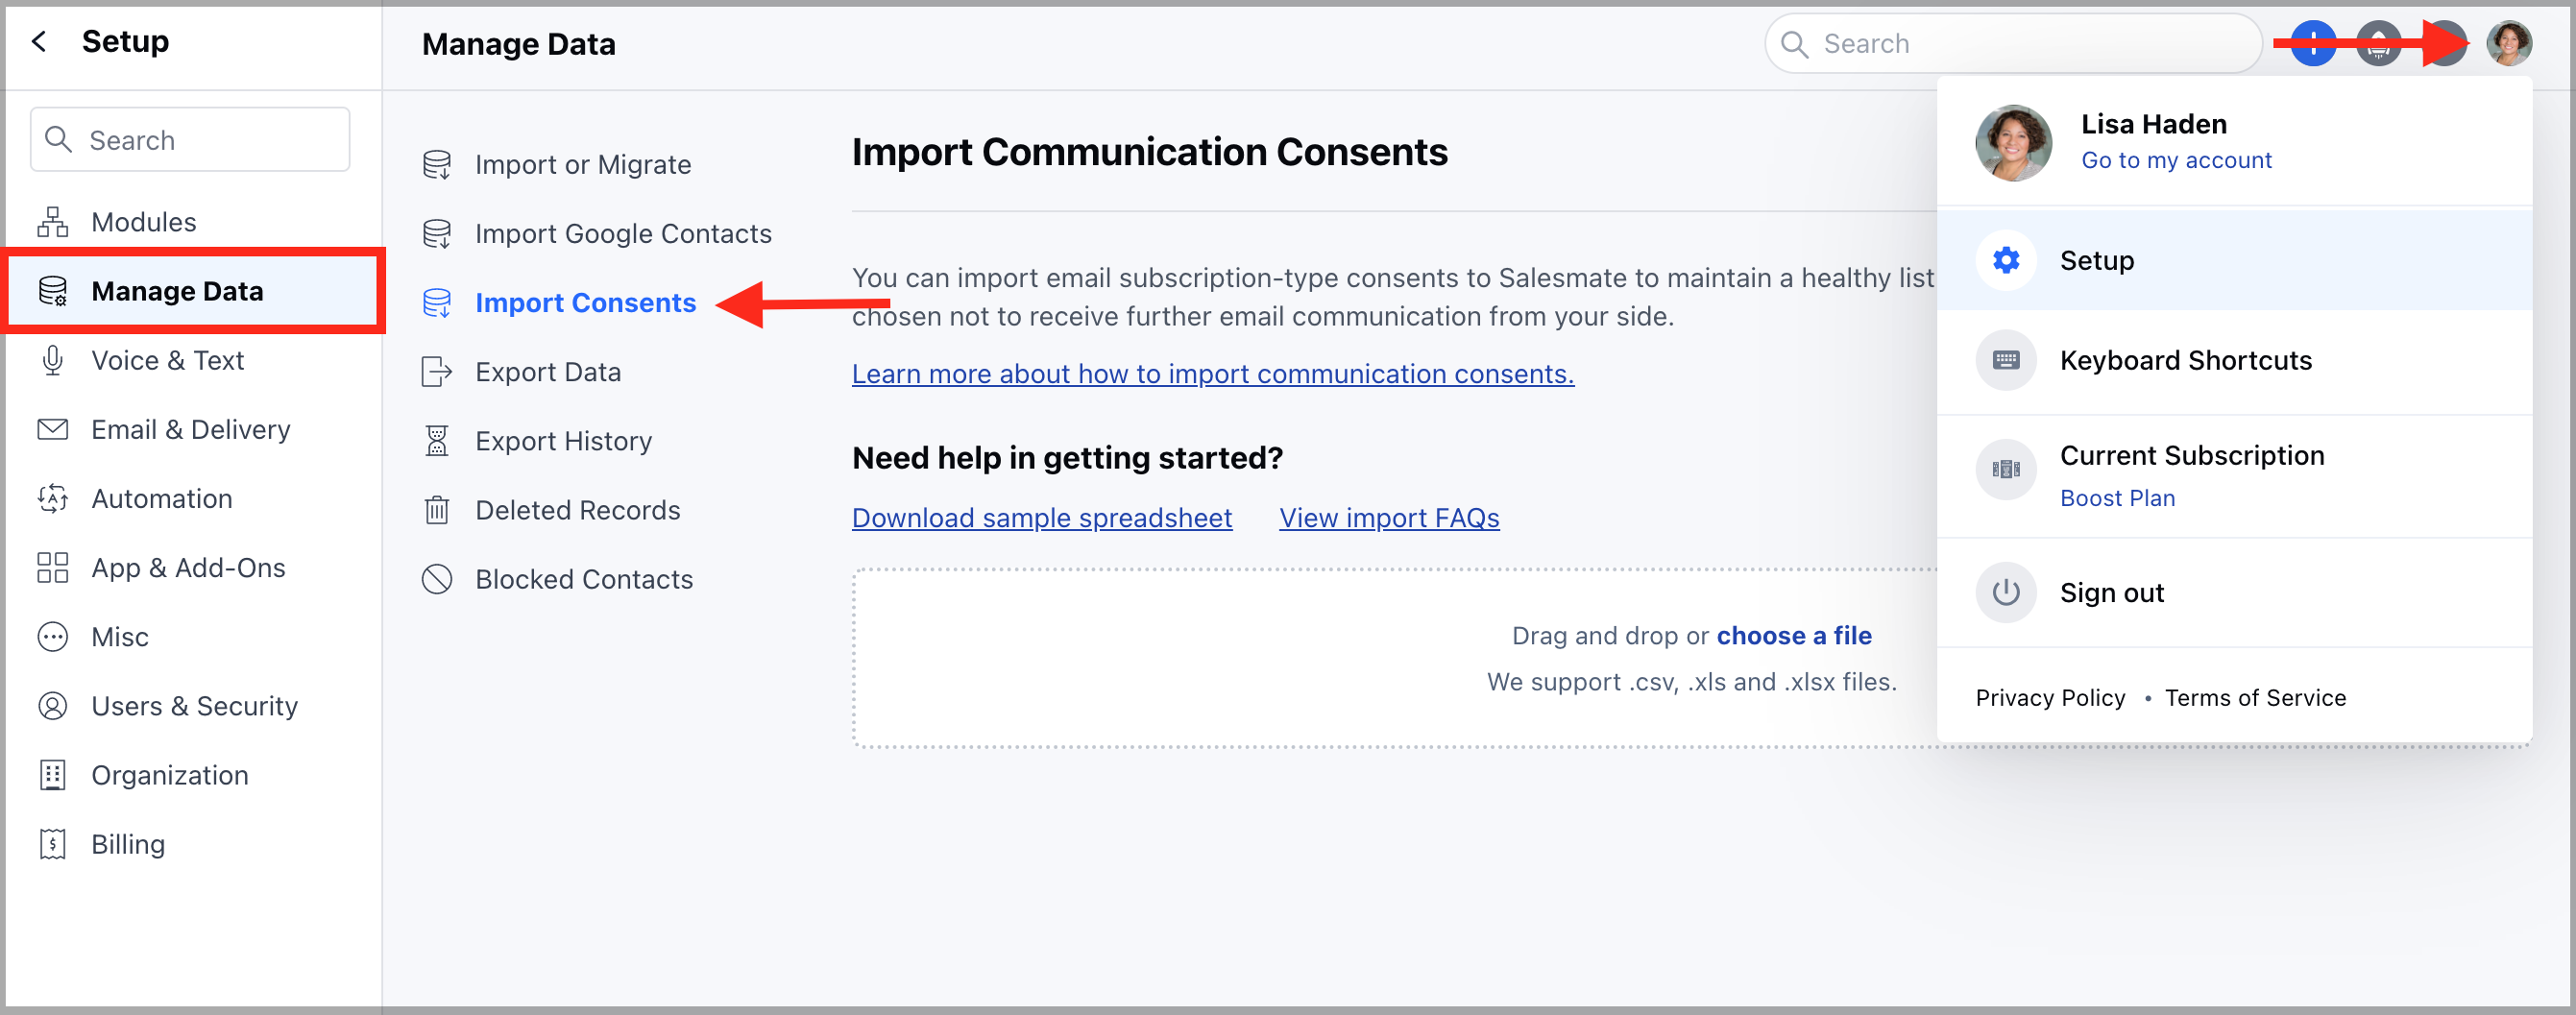This screenshot has width=2576, height=1015.
Task: Open Export History via the hourglass icon
Action: (437, 440)
